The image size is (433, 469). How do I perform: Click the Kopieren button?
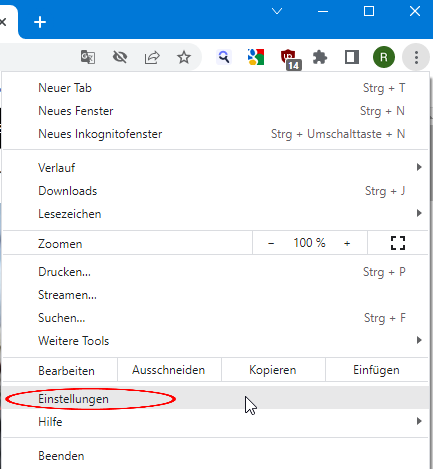click(x=273, y=370)
